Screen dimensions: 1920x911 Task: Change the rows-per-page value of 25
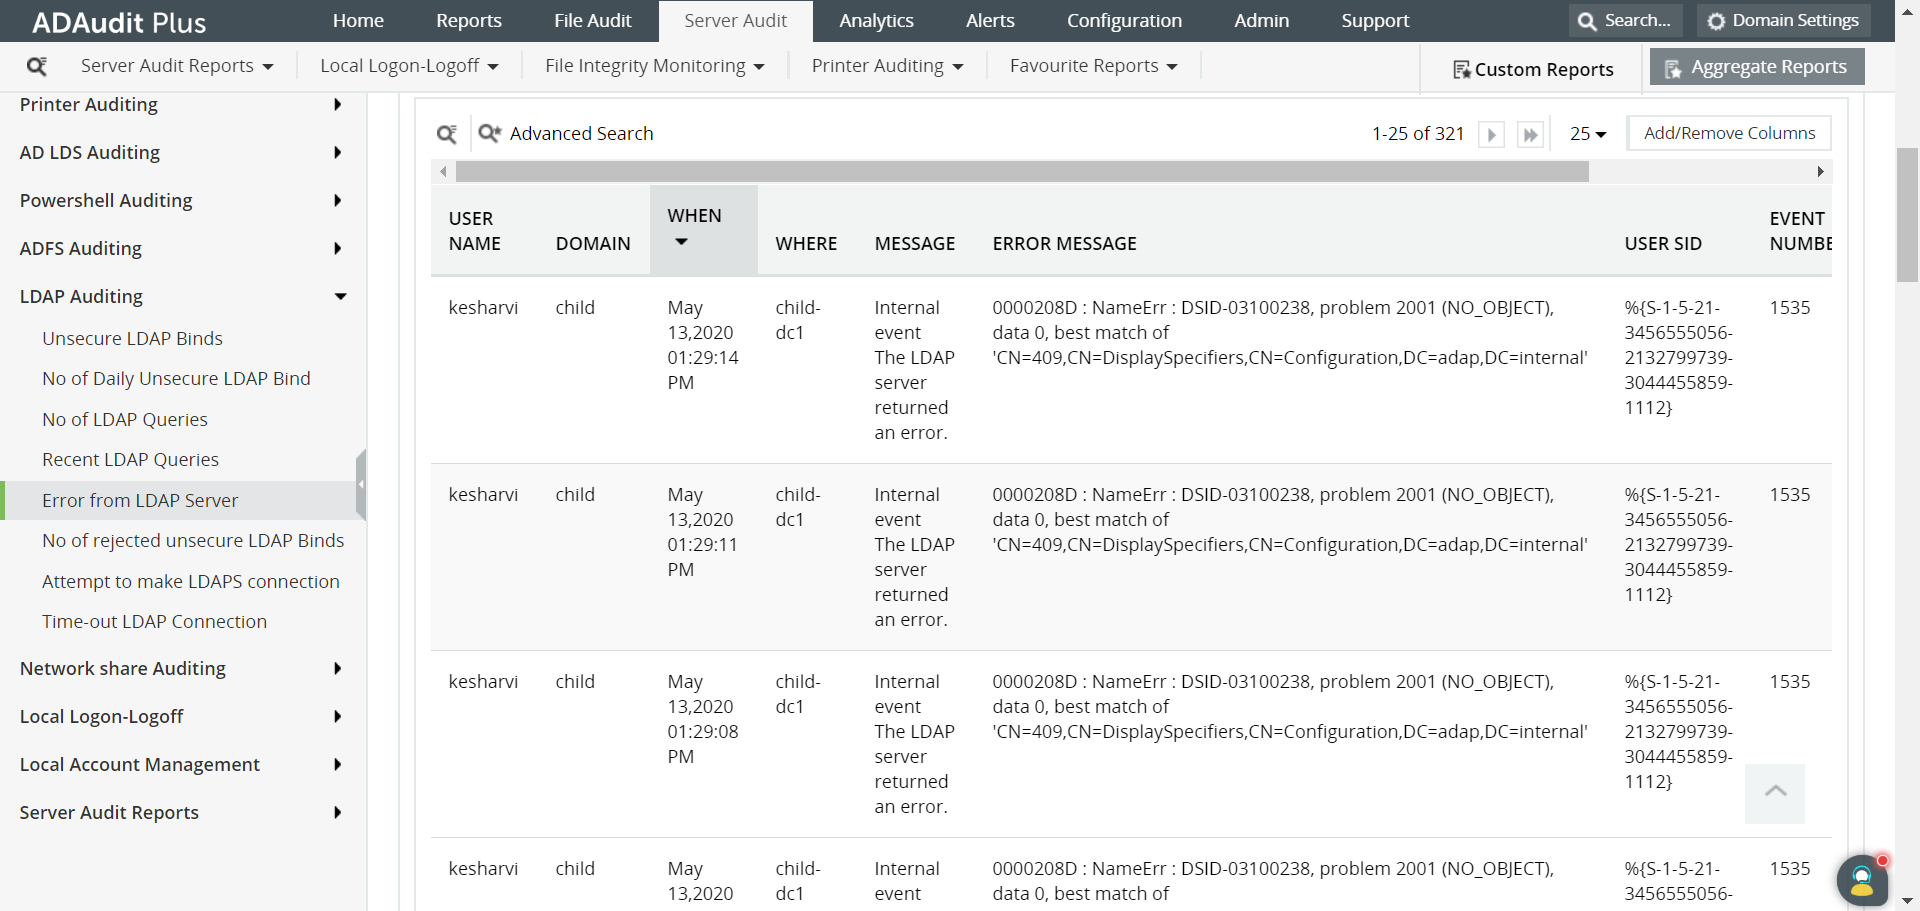tap(1588, 134)
